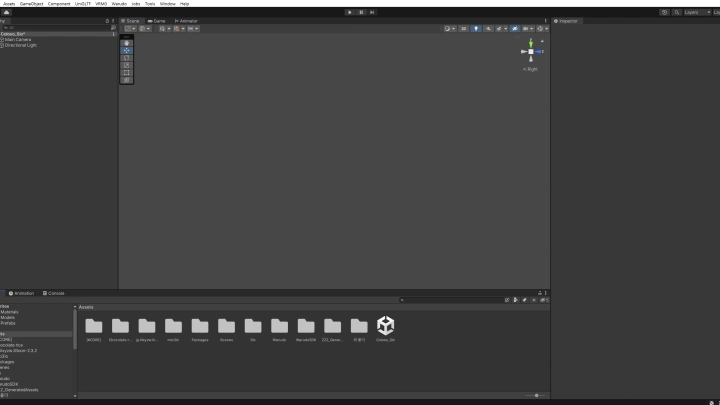
Task: Select the Rotate tool
Action: click(x=127, y=58)
